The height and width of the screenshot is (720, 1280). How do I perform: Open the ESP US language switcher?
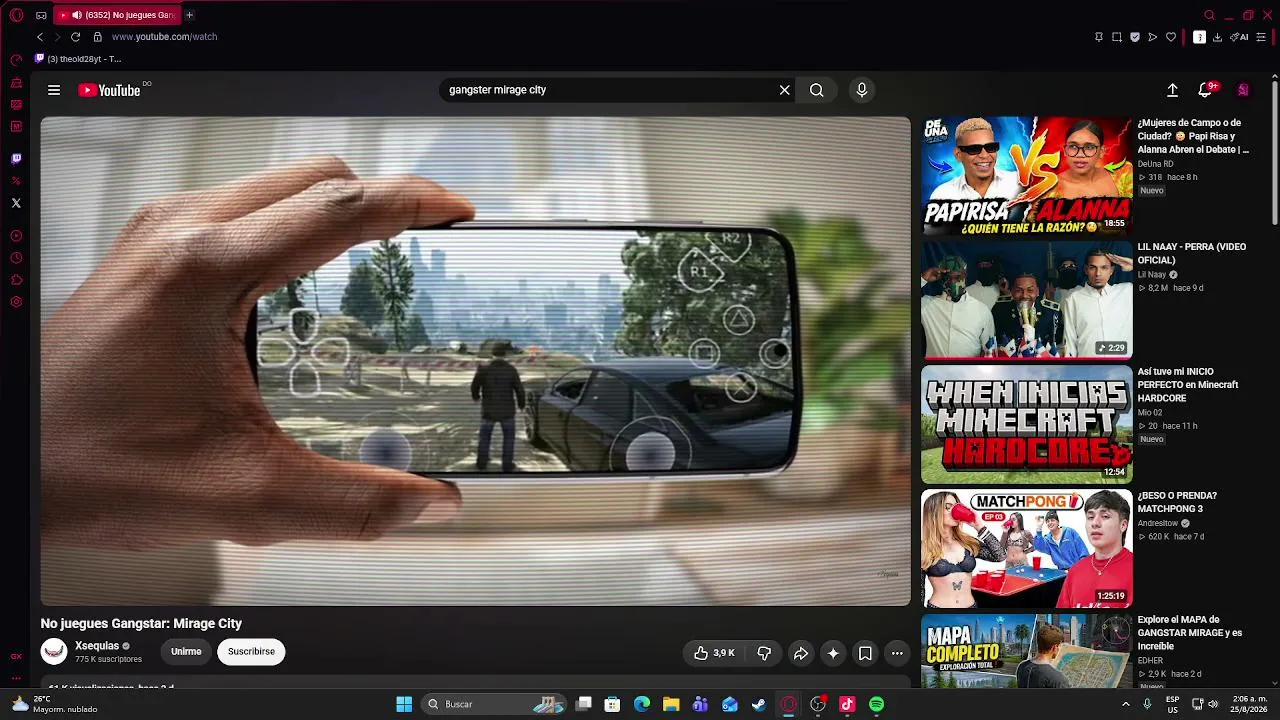1173,704
